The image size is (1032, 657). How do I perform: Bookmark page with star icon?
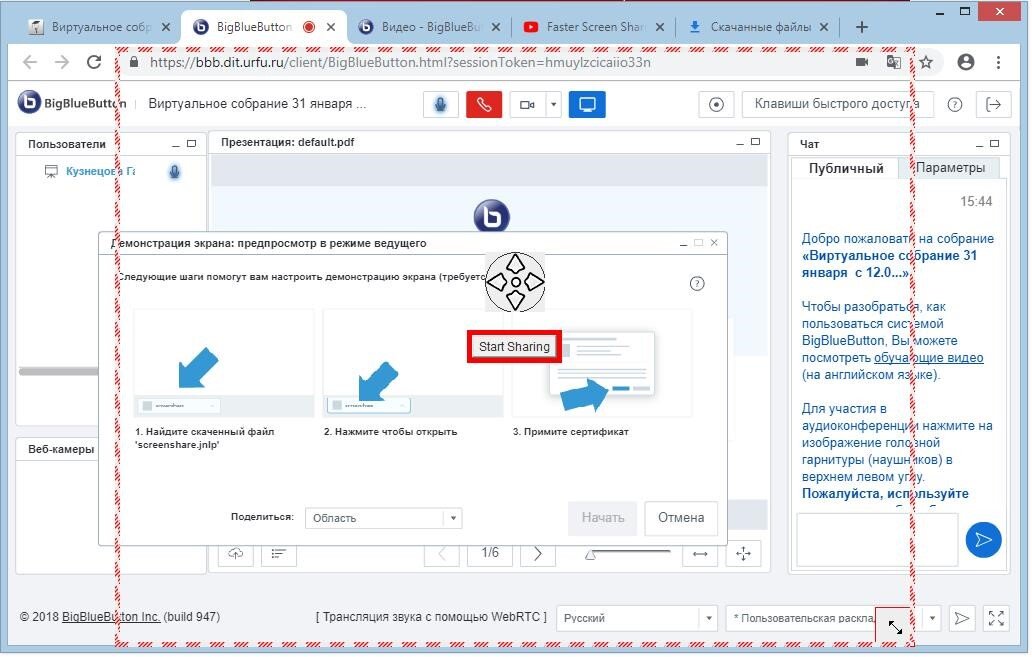926,63
